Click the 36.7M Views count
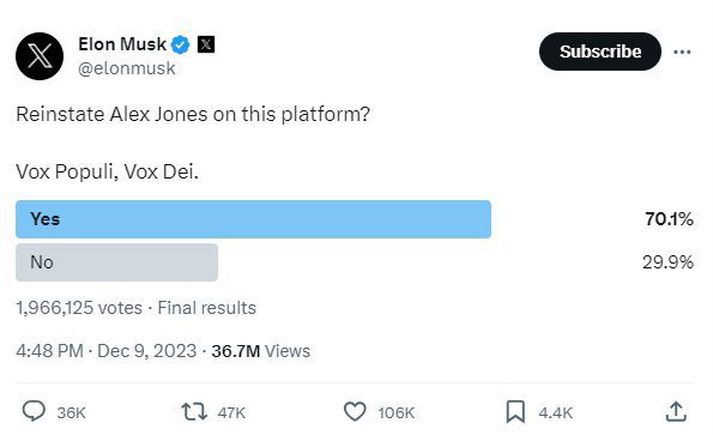 [261, 351]
